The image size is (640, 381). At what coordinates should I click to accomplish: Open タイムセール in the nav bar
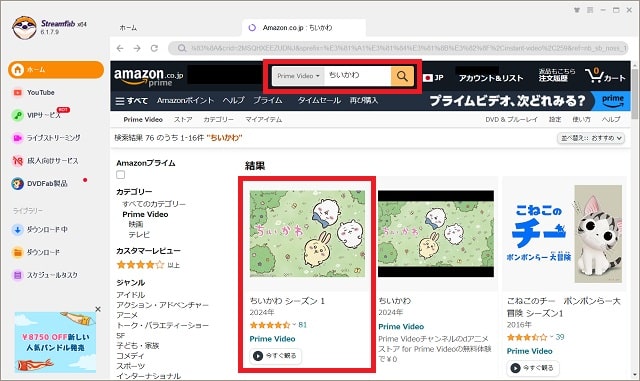(x=319, y=100)
